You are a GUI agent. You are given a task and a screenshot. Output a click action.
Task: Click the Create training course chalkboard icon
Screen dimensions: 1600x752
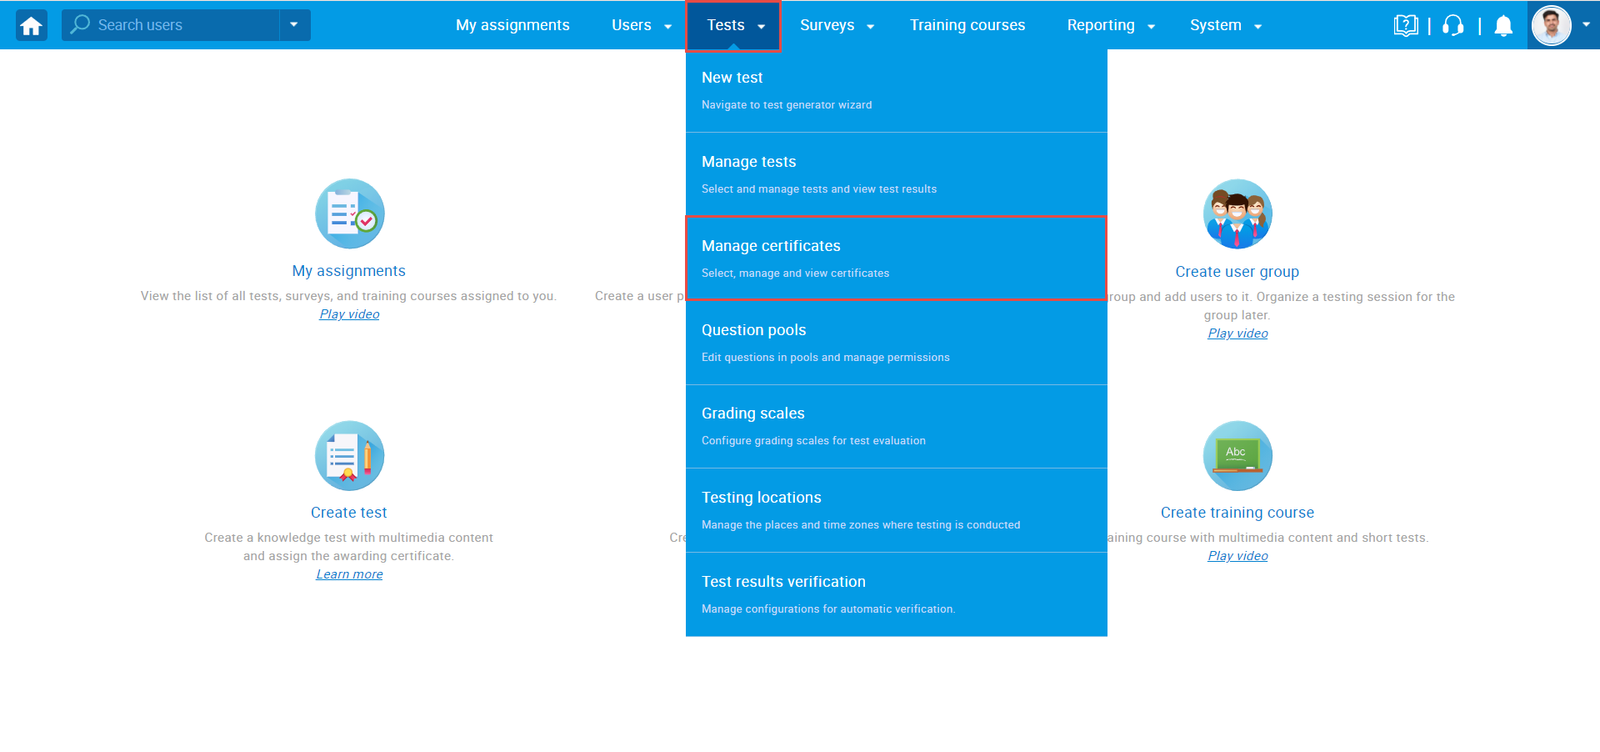coord(1237,456)
